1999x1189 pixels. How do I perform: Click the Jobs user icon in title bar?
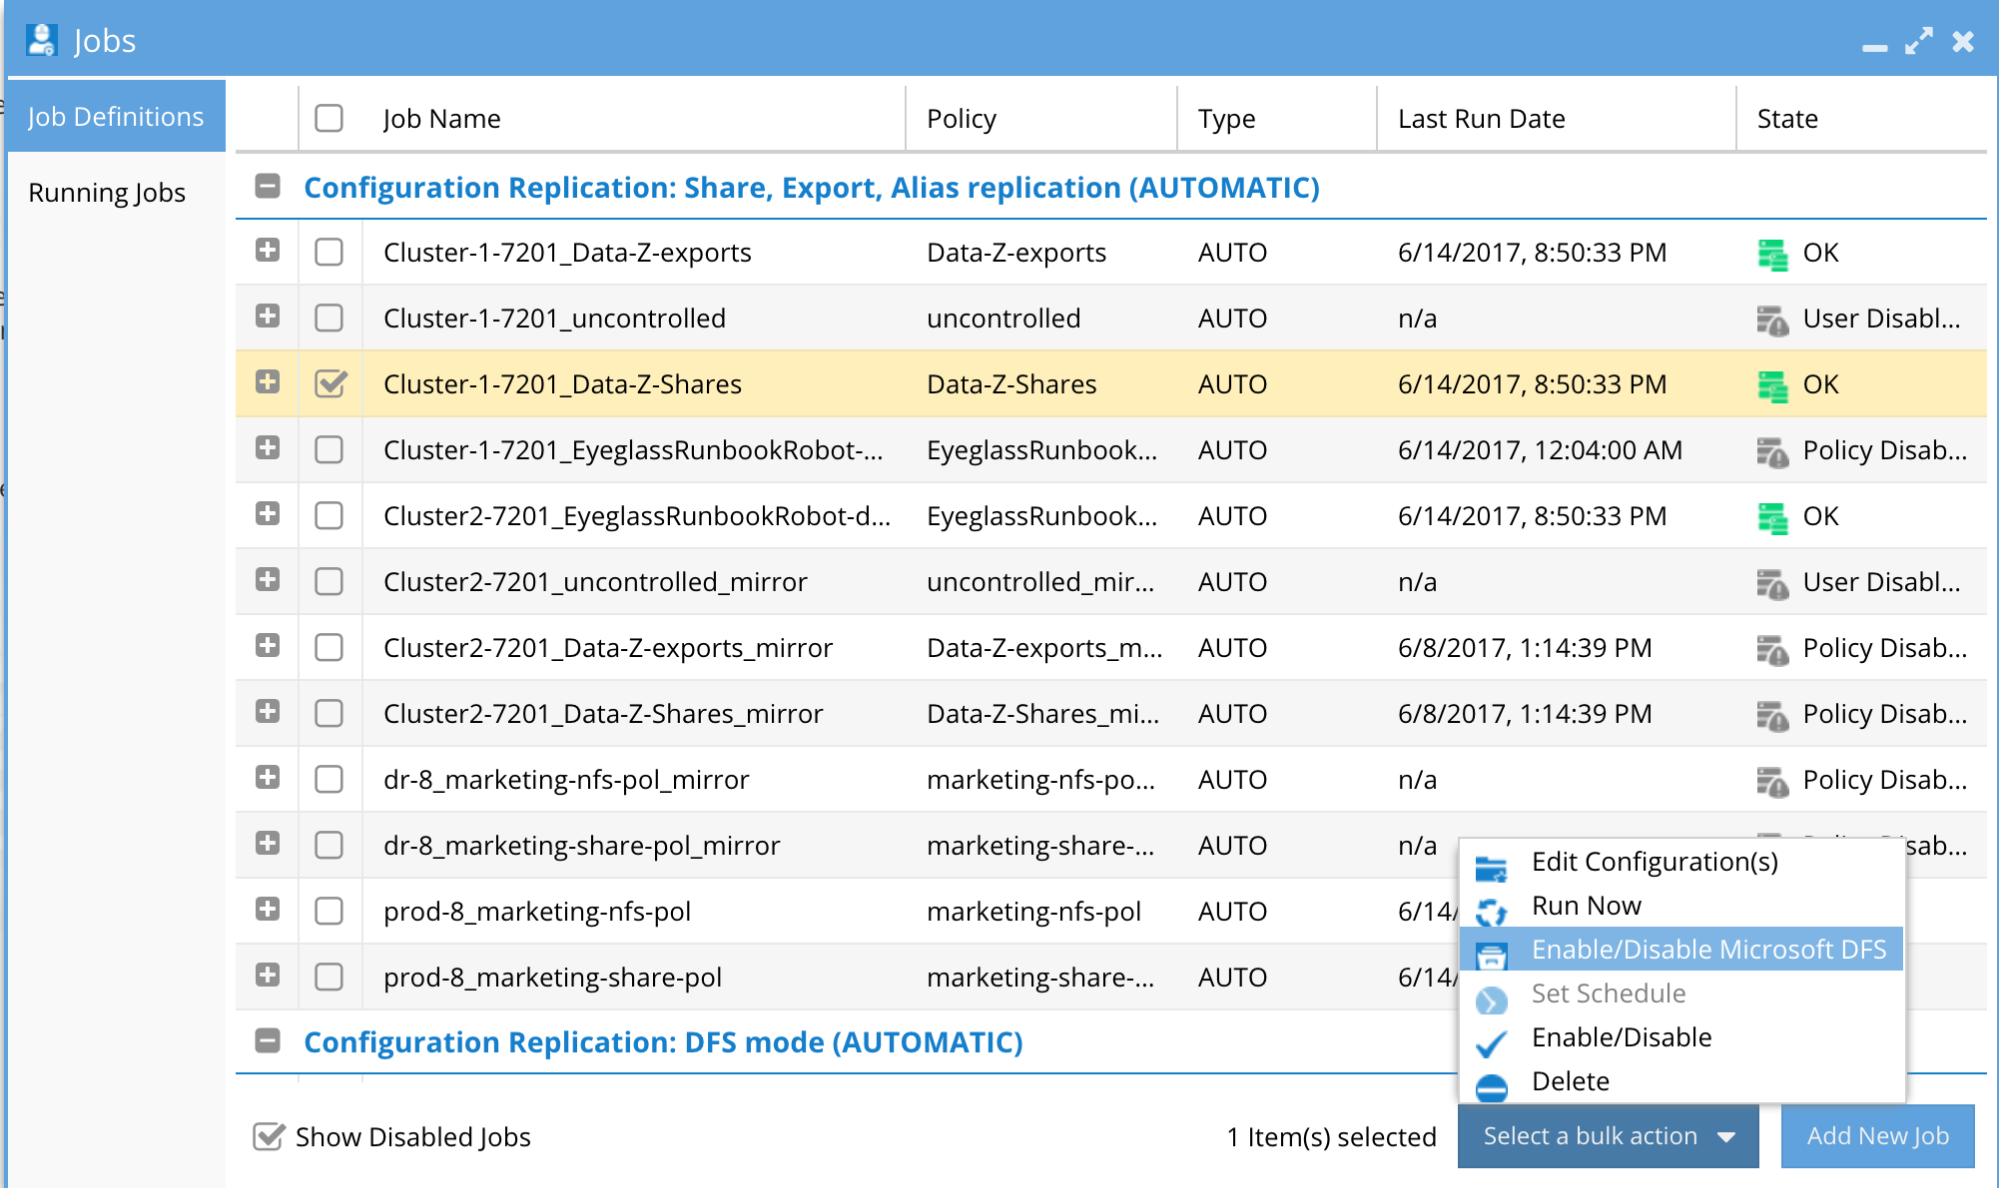41,40
